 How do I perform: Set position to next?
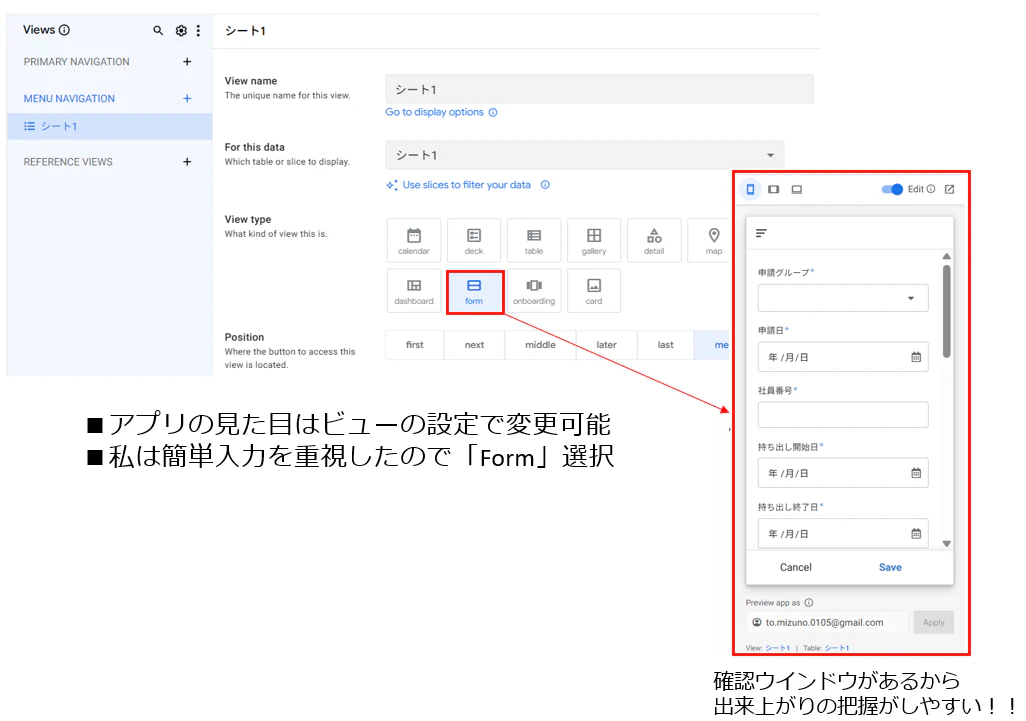pos(474,345)
